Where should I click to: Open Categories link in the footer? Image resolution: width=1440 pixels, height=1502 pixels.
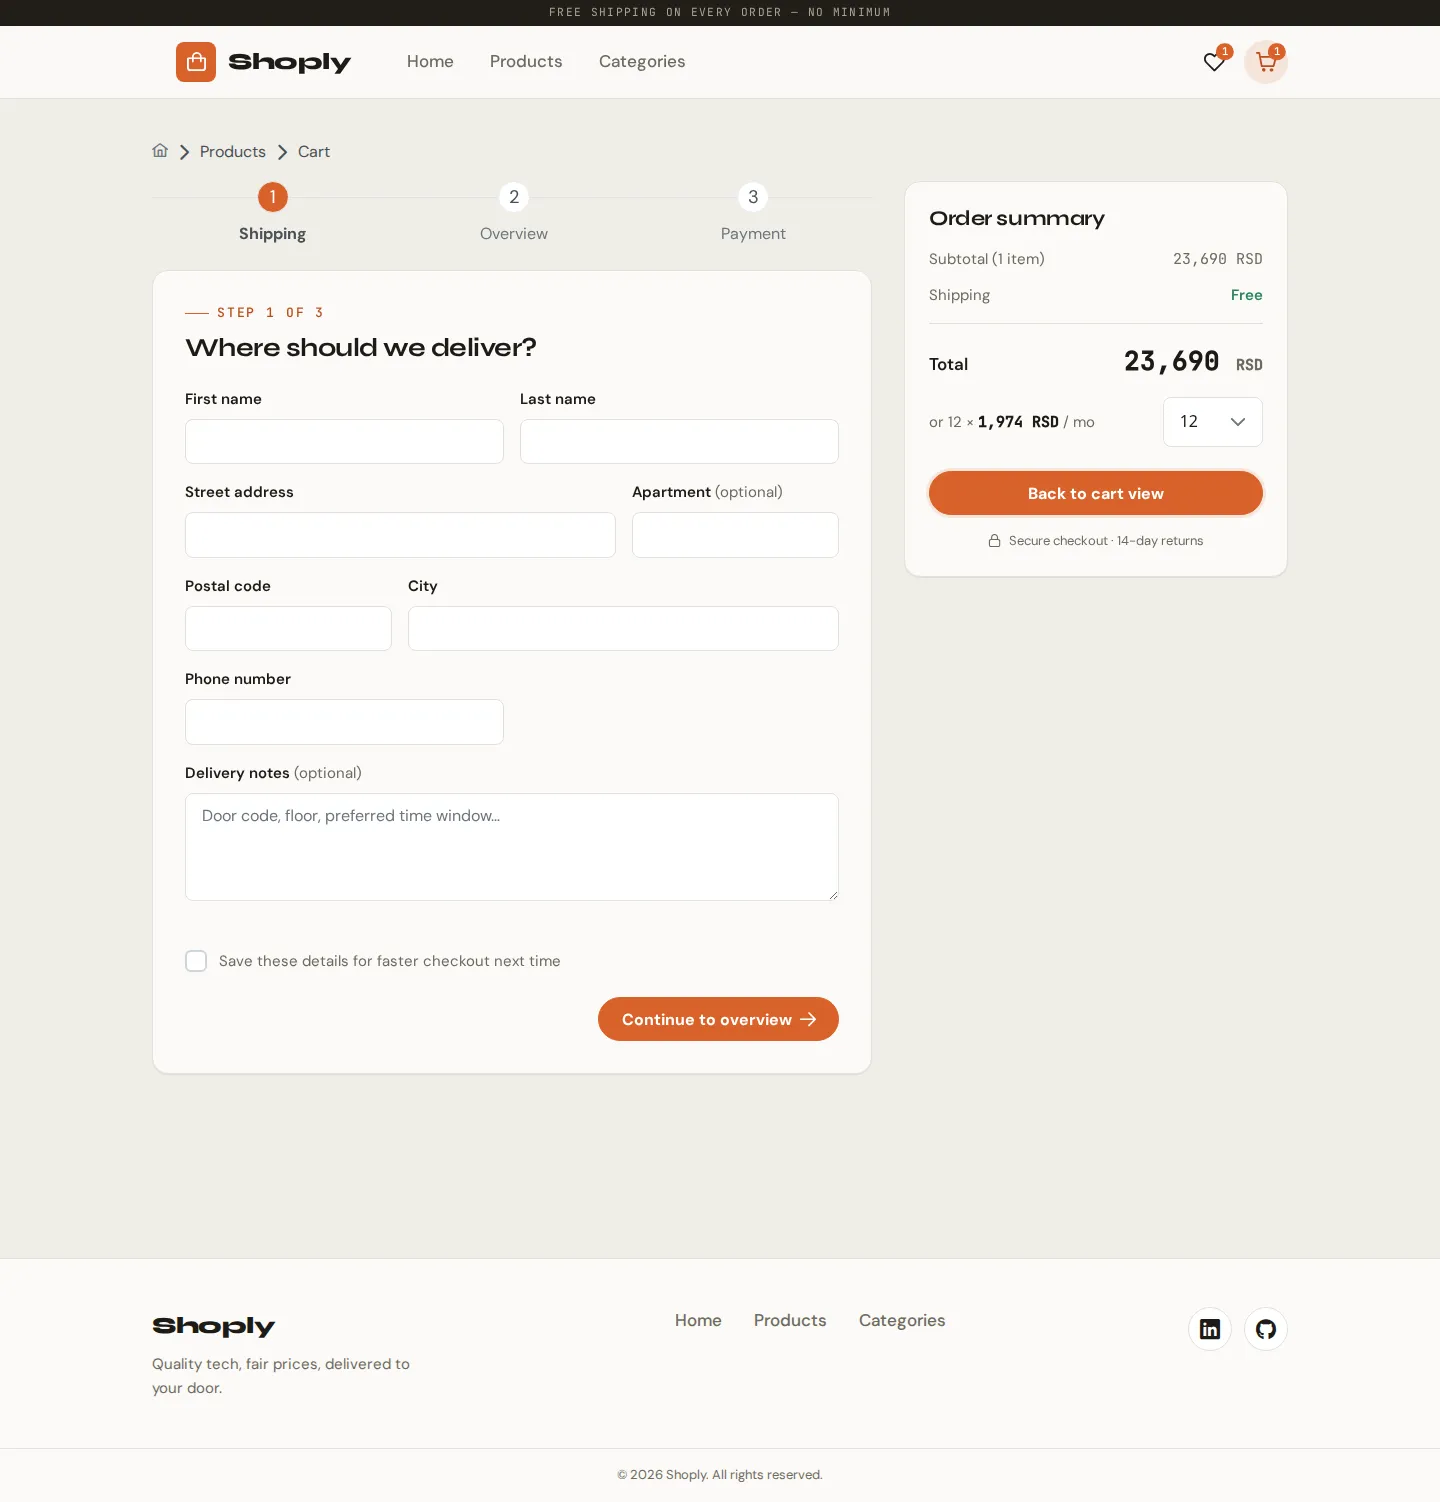pos(902,1320)
